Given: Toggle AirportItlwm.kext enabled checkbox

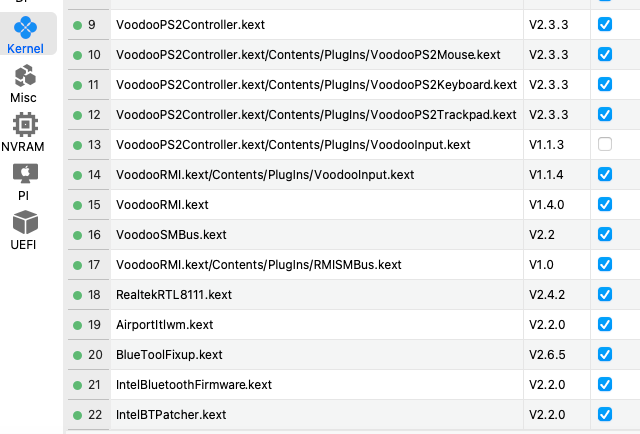Looking at the screenshot, I should 604,324.
